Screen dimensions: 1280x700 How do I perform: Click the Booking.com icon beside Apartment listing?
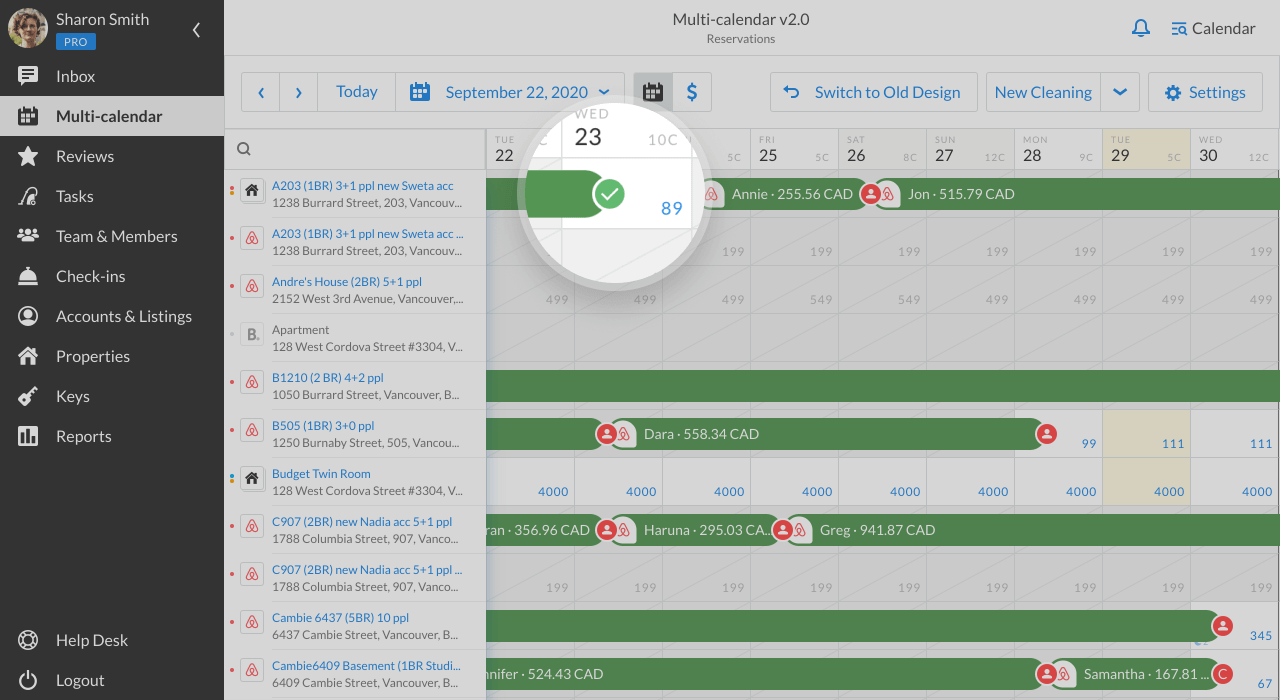(252, 335)
